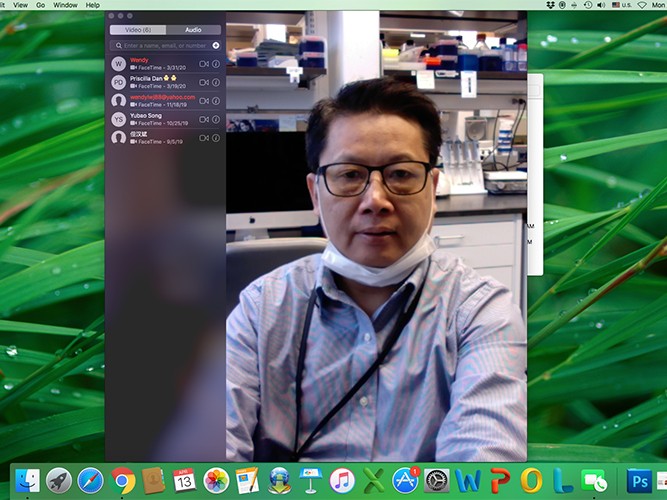
Task: Select the YS avatar for Yubao Song
Action: coord(119,120)
